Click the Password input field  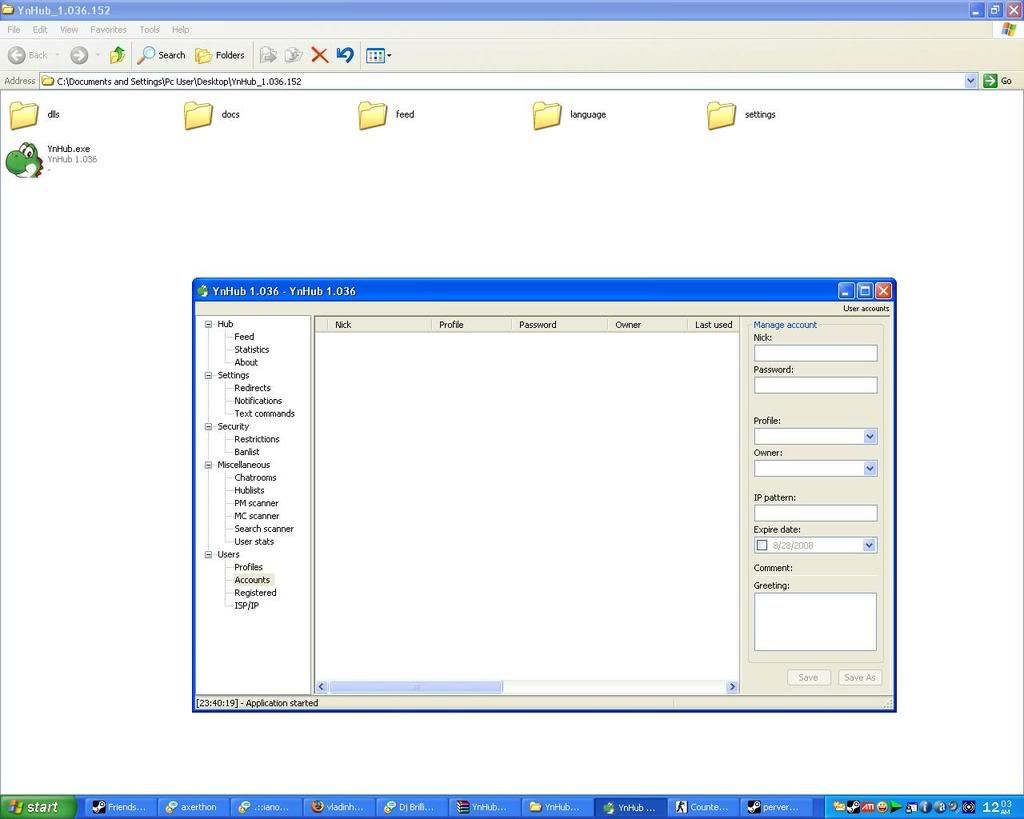coord(815,385)
